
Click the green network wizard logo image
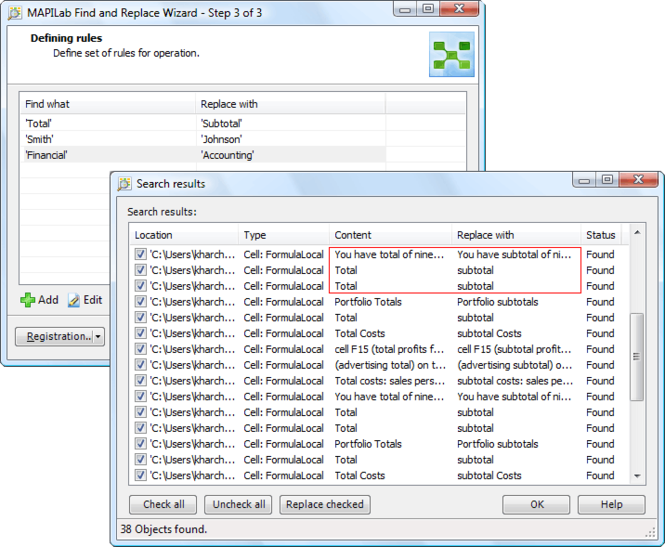coord(452,54)
